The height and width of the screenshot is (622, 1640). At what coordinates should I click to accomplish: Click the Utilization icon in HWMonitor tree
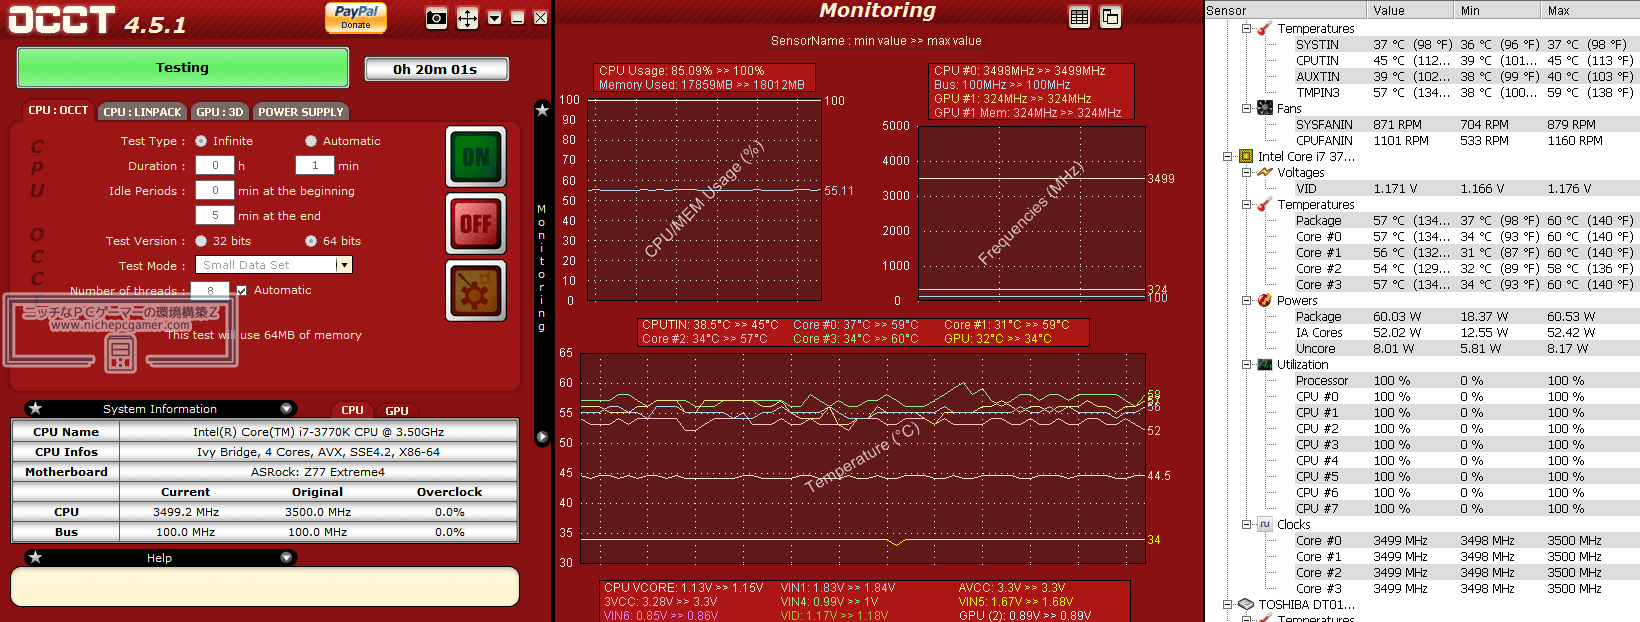tap(1265, 364)
